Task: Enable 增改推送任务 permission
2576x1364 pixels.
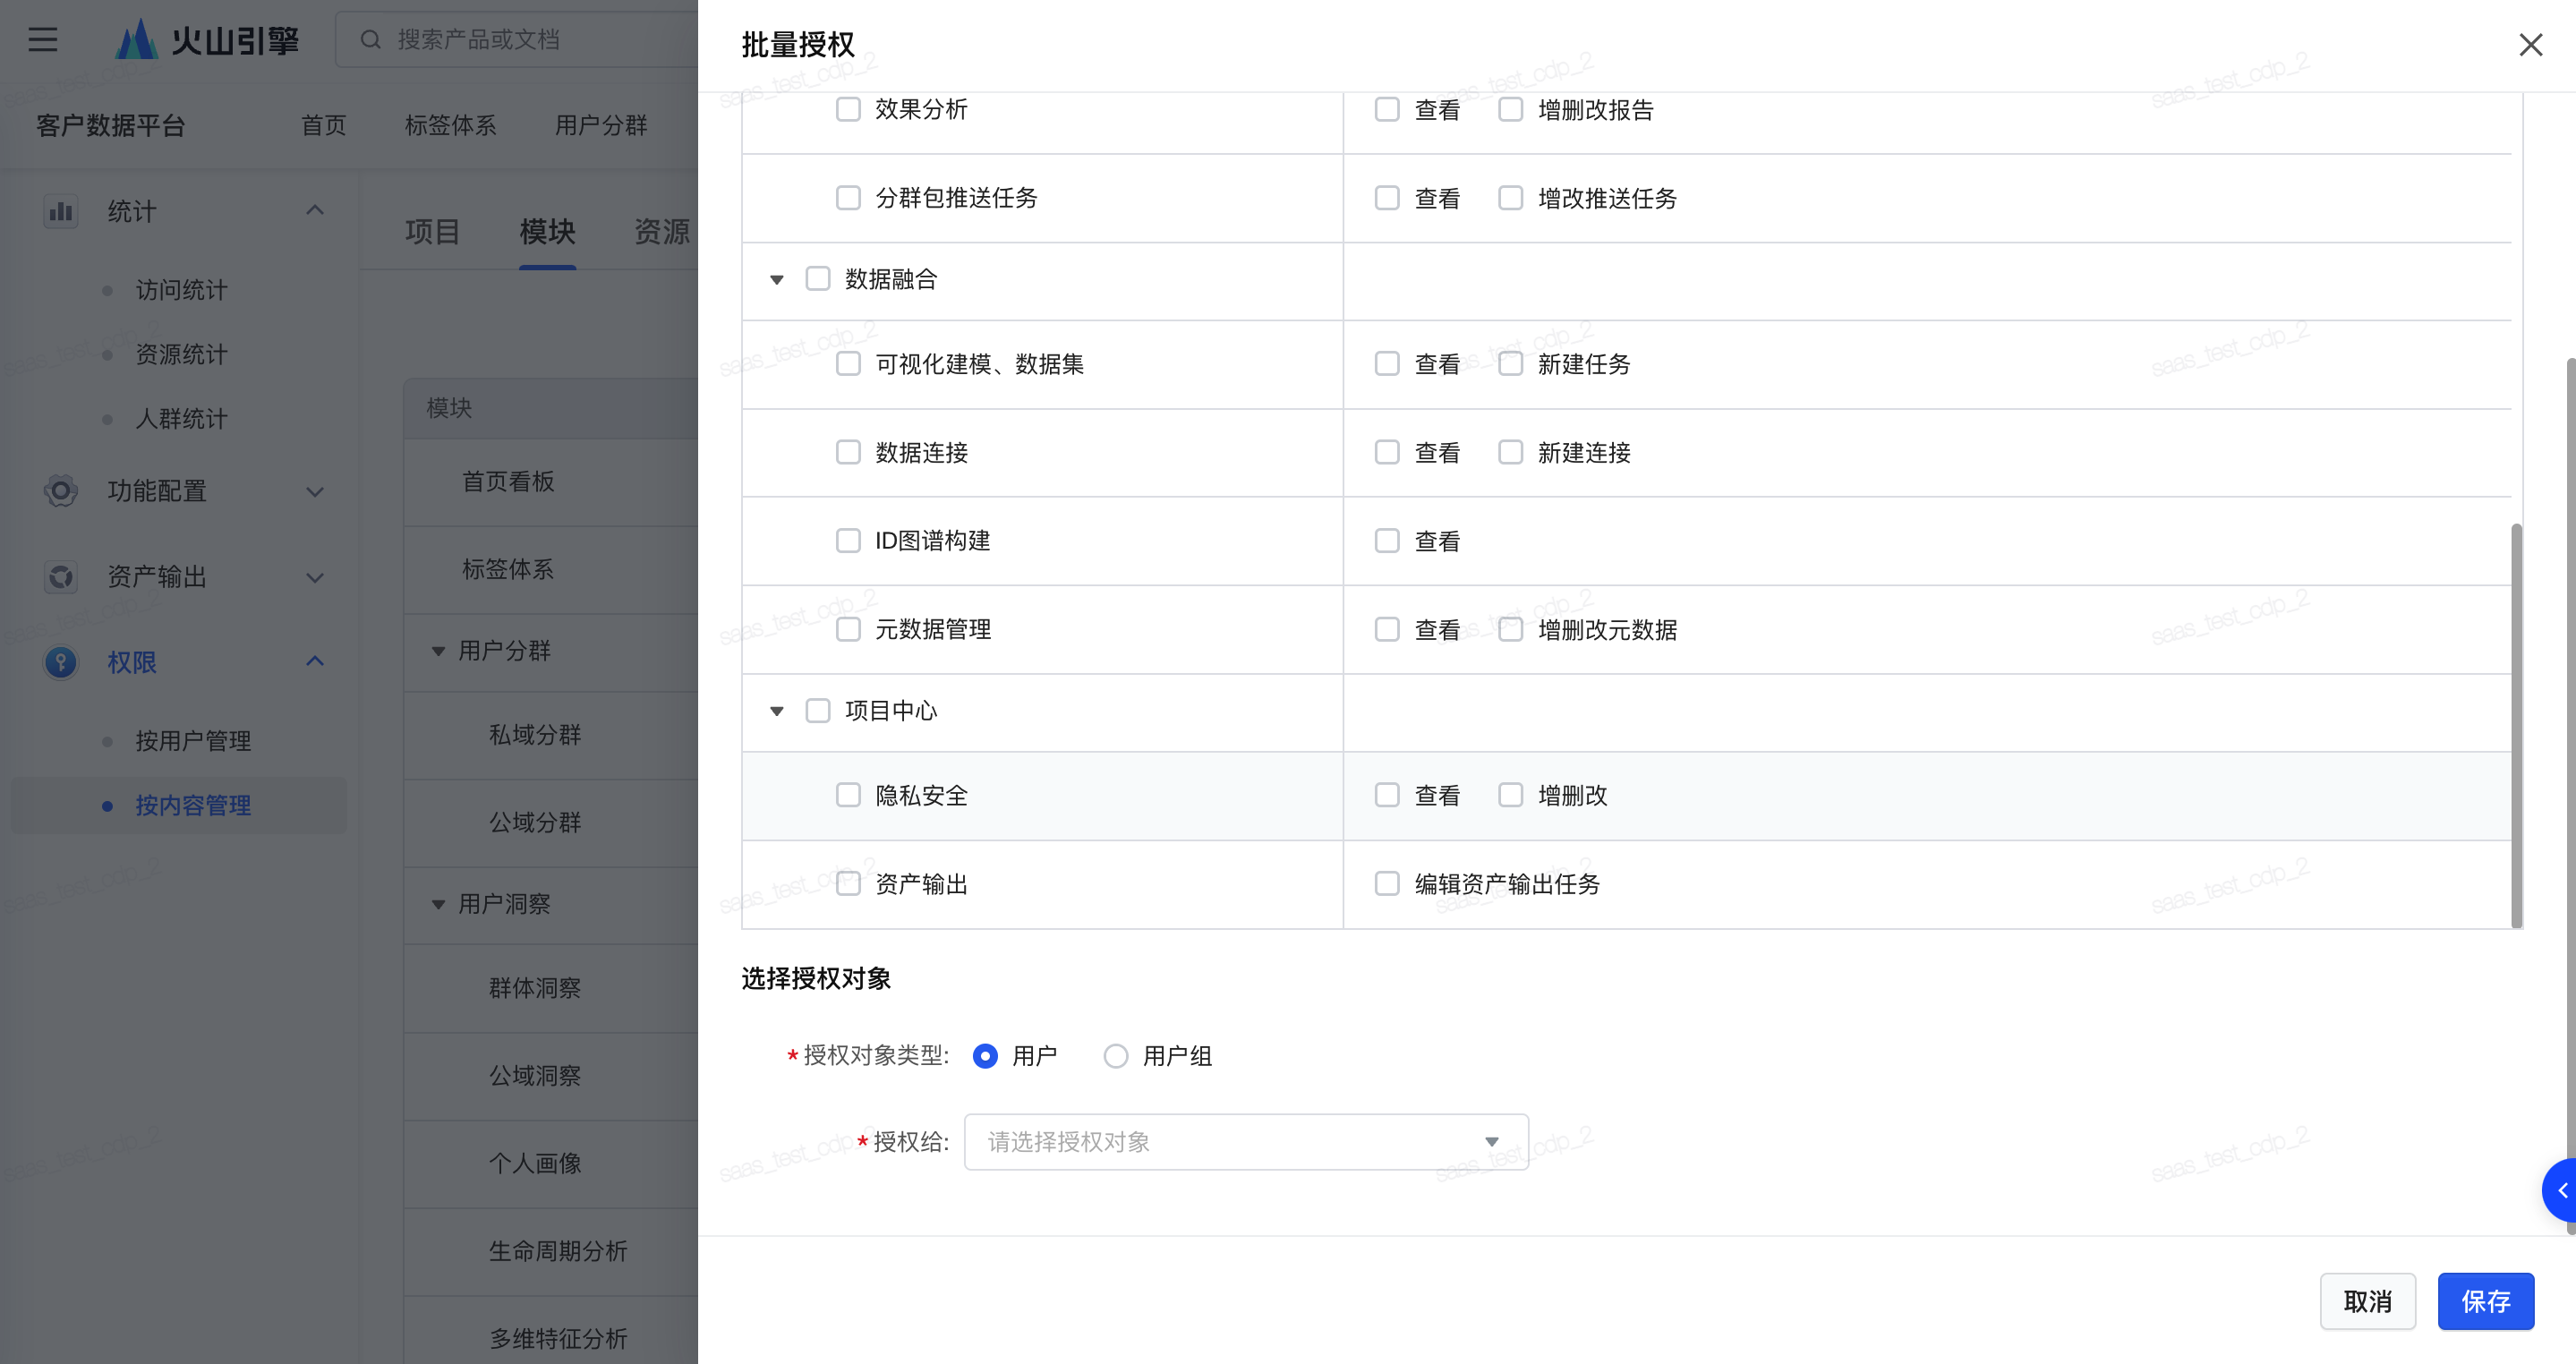Action: coord(1510,198)
